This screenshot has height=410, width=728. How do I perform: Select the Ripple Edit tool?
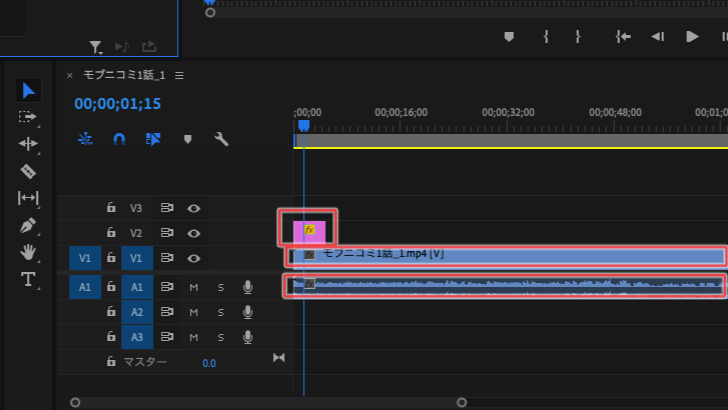pyautogui.click(x=28, y=144)
